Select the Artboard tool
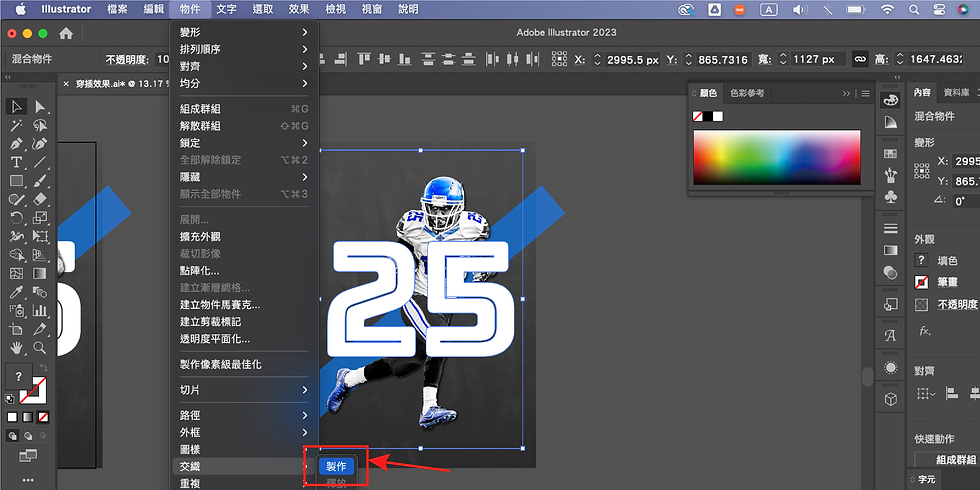 coord(17,329)
